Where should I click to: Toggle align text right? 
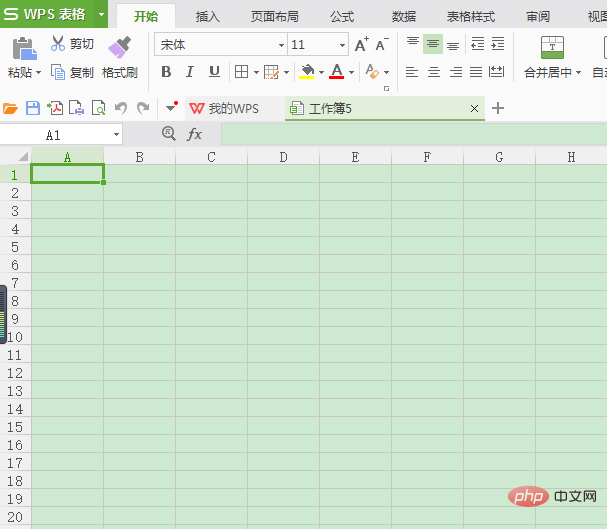[456, 72]
